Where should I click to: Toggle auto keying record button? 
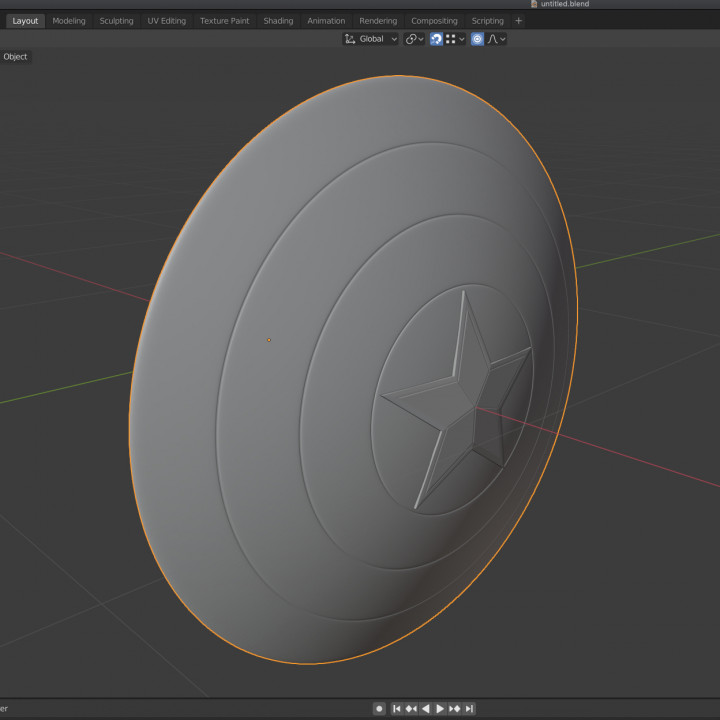click(379, 709)
